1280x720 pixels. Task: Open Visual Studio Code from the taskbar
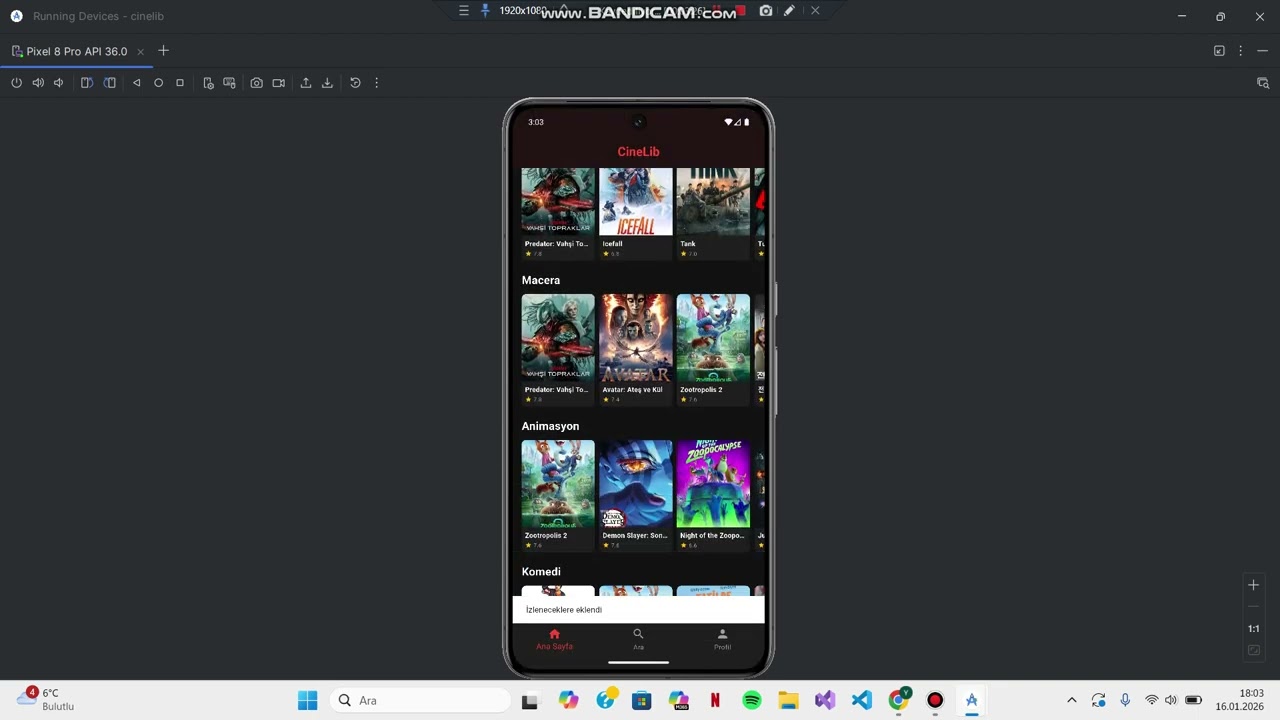point(862,701)
